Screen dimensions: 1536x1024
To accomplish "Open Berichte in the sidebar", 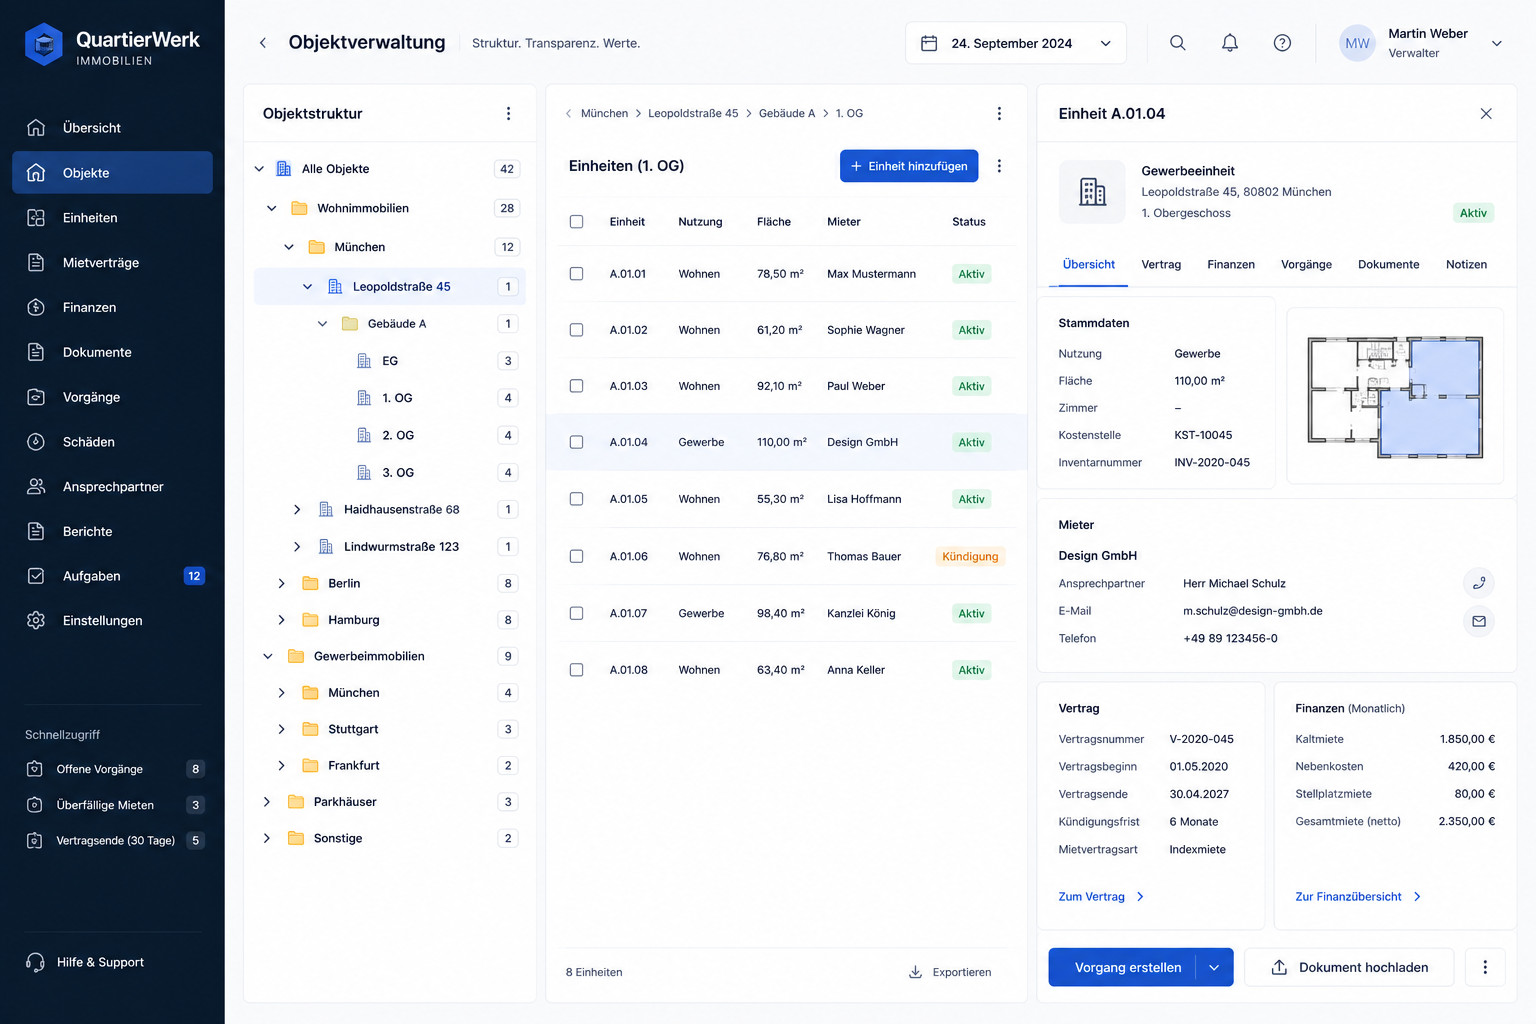I will [x=112, y=532].
